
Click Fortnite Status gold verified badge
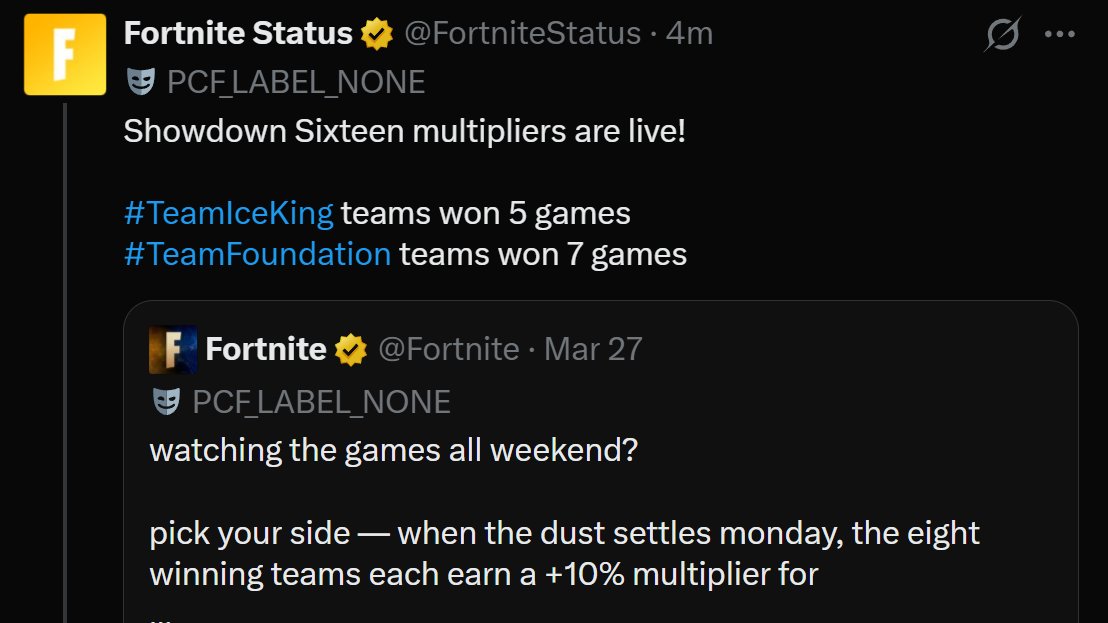[x=376, y=34]
